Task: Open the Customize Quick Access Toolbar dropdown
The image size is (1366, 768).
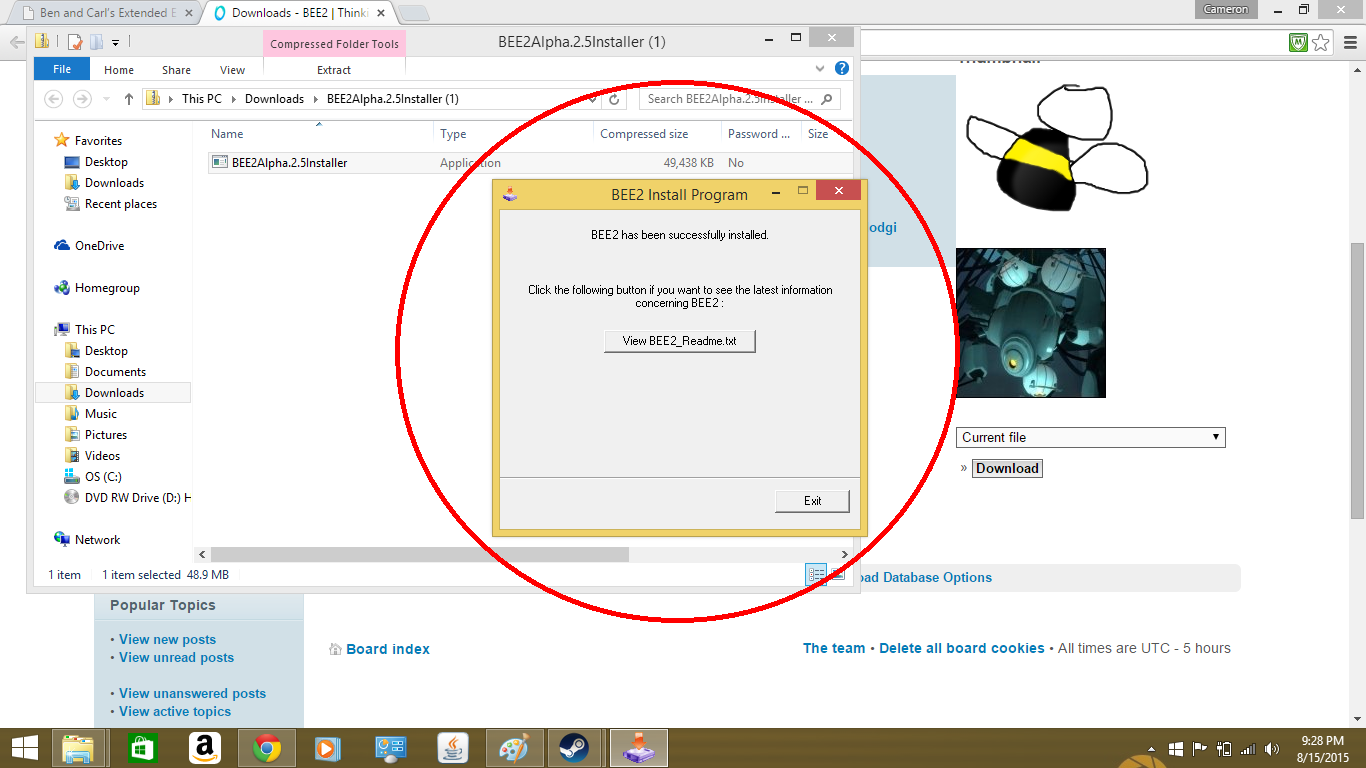Action: tap(115, 42)
